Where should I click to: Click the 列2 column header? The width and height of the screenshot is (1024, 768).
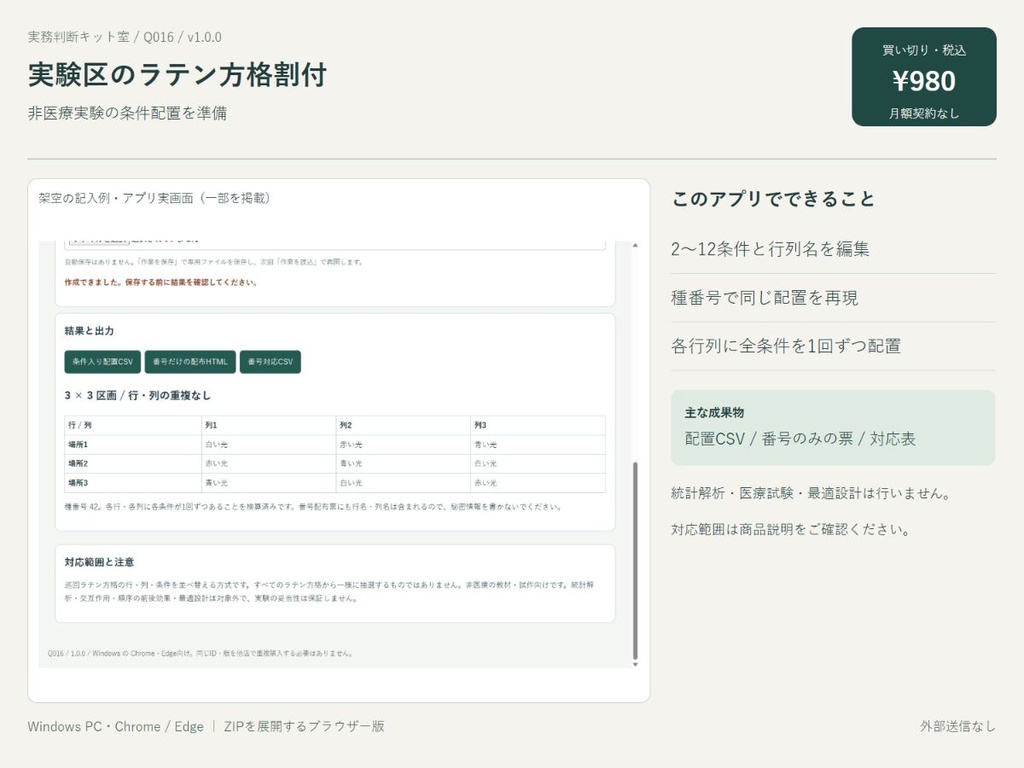(404, 425)
